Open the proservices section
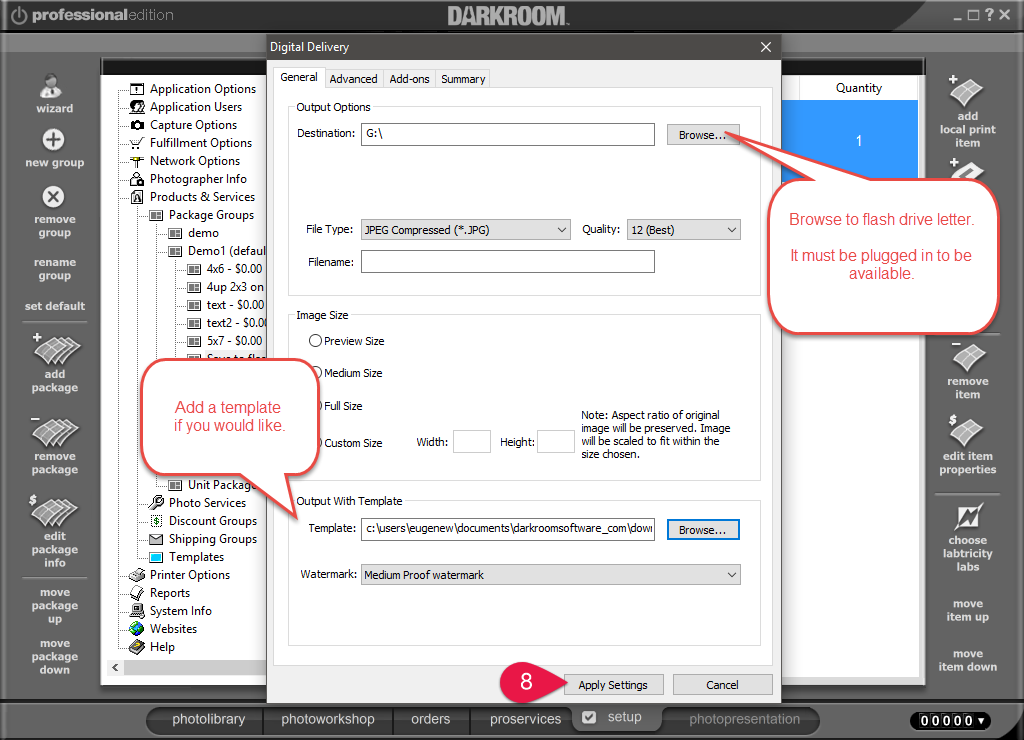This screenshot has width=1024, height=740. point(525,719)
